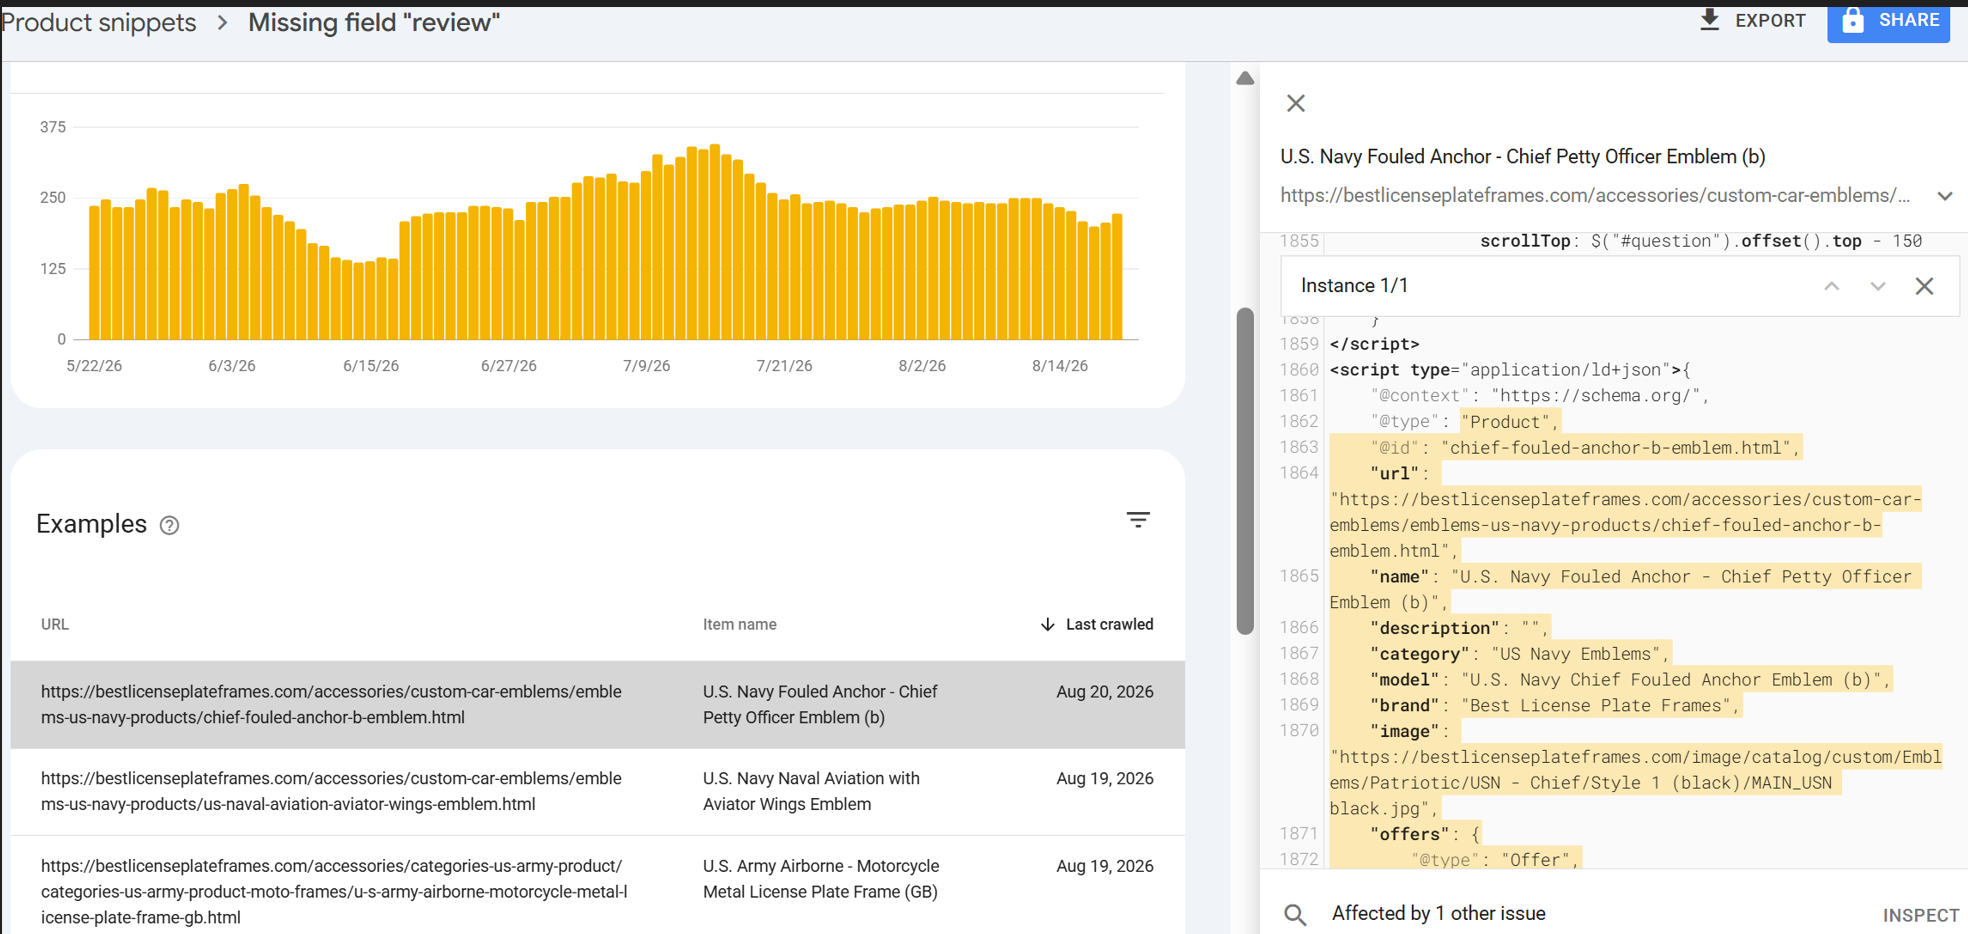
Task: Click the Last crawled sort arrow
Action: tap(1047, 624)
